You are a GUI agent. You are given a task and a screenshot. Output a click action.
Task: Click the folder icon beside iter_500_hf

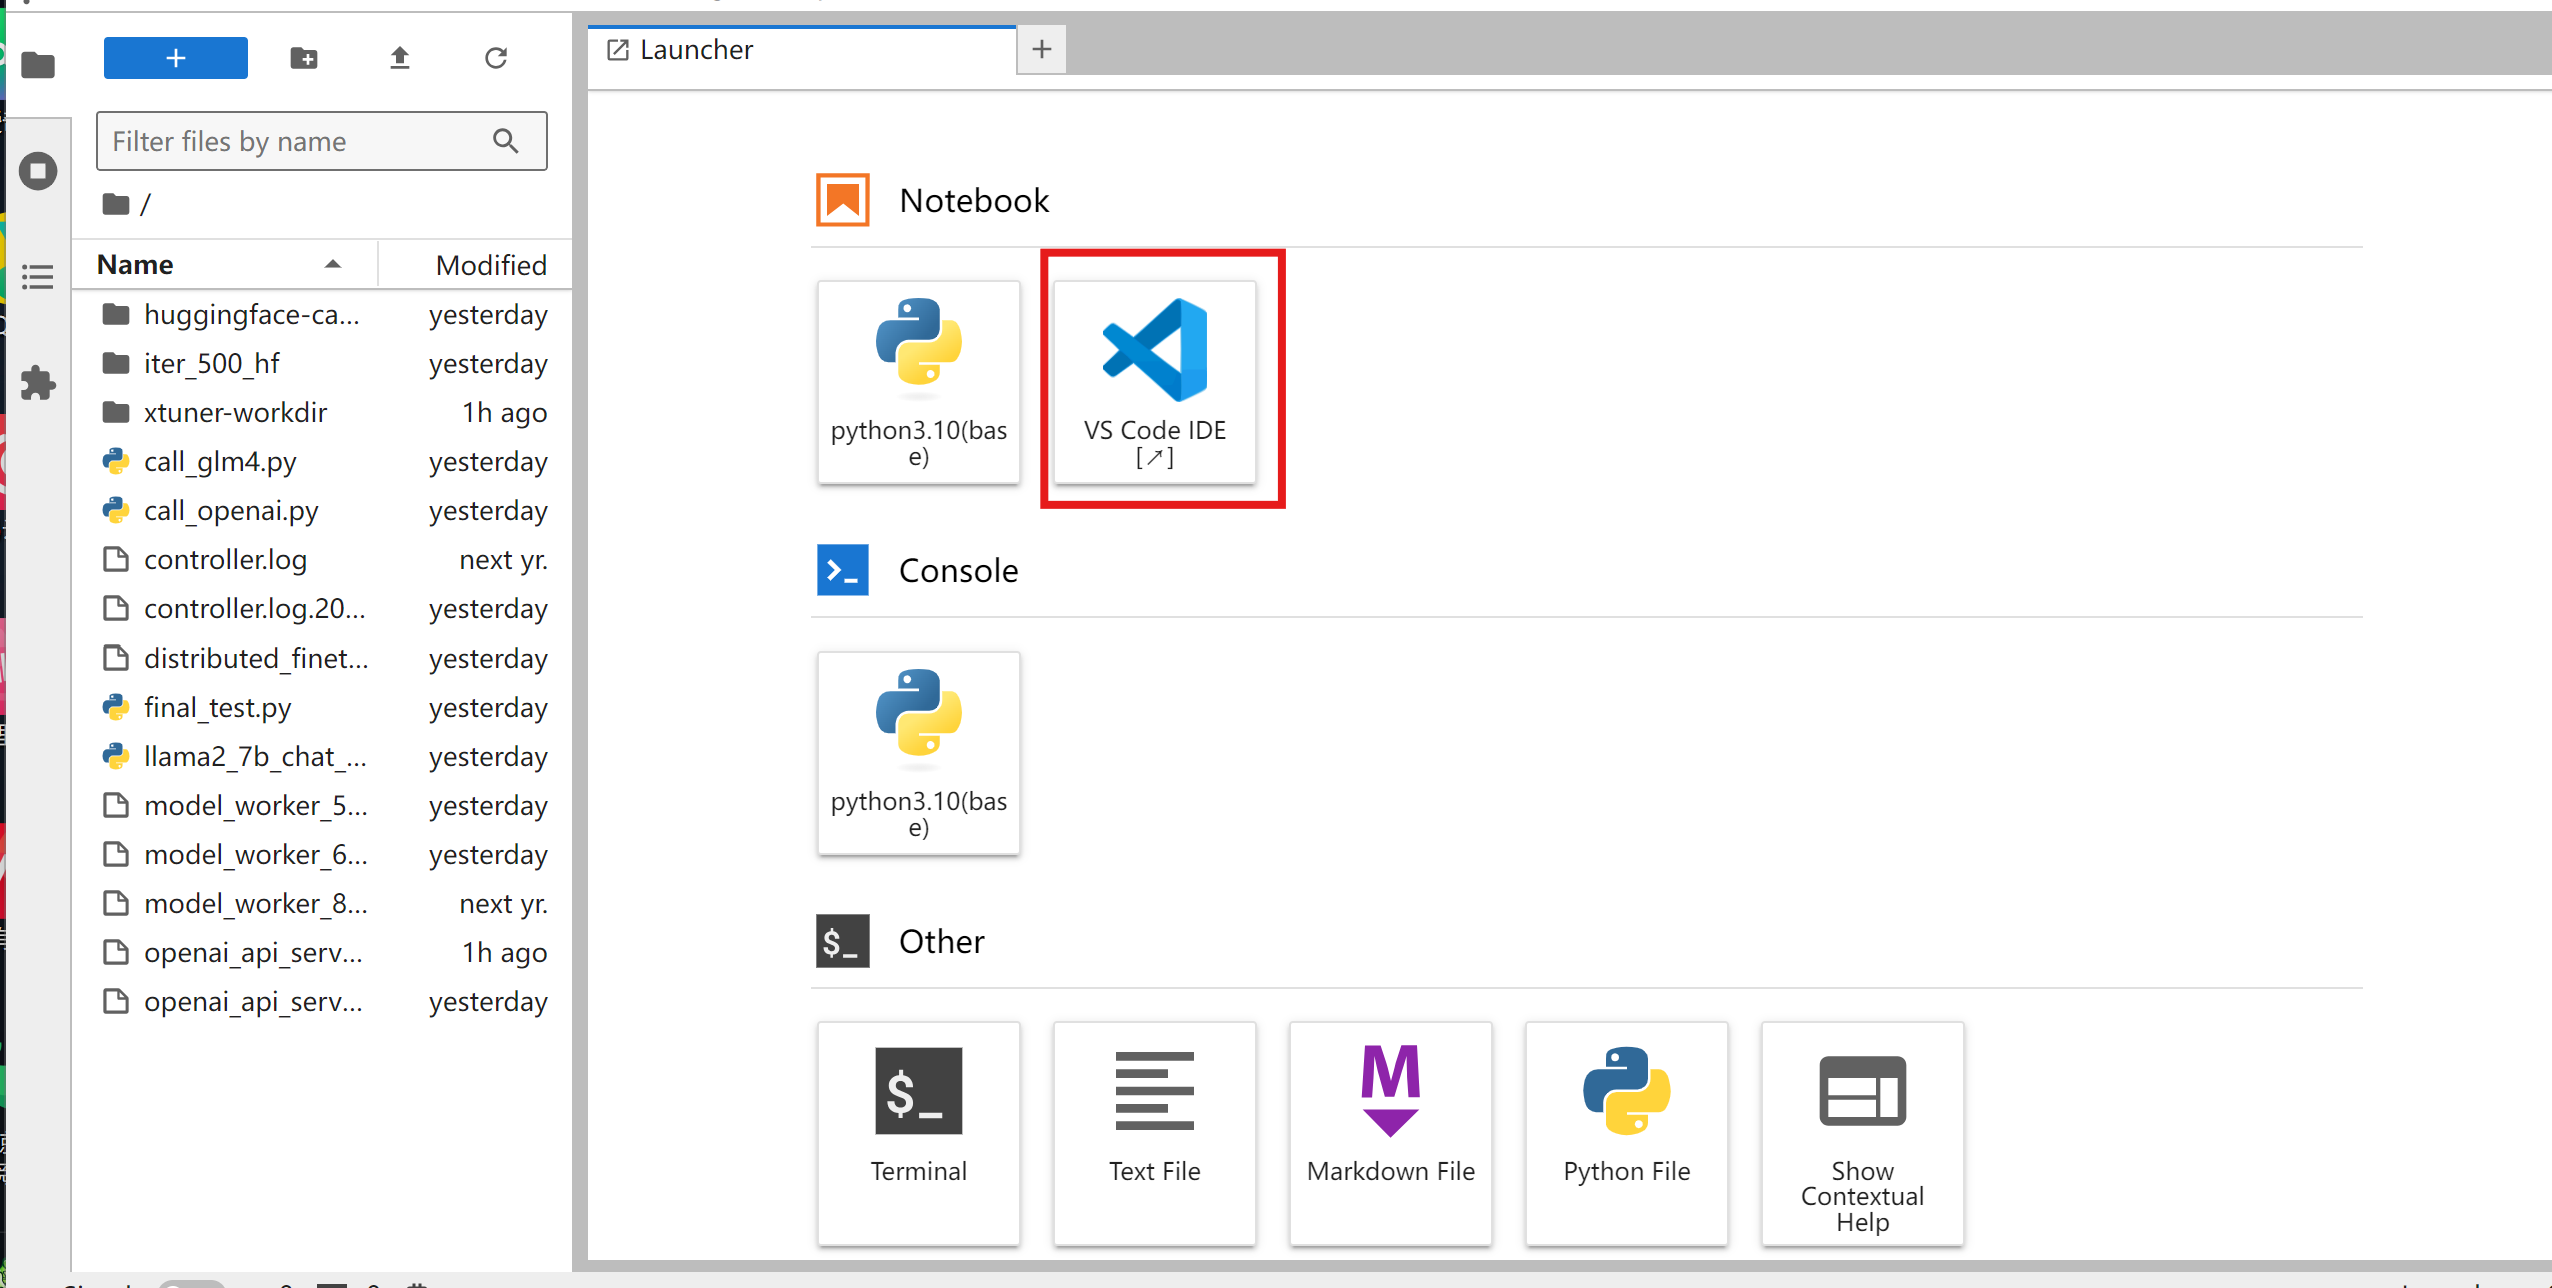[x=116, y=363]
